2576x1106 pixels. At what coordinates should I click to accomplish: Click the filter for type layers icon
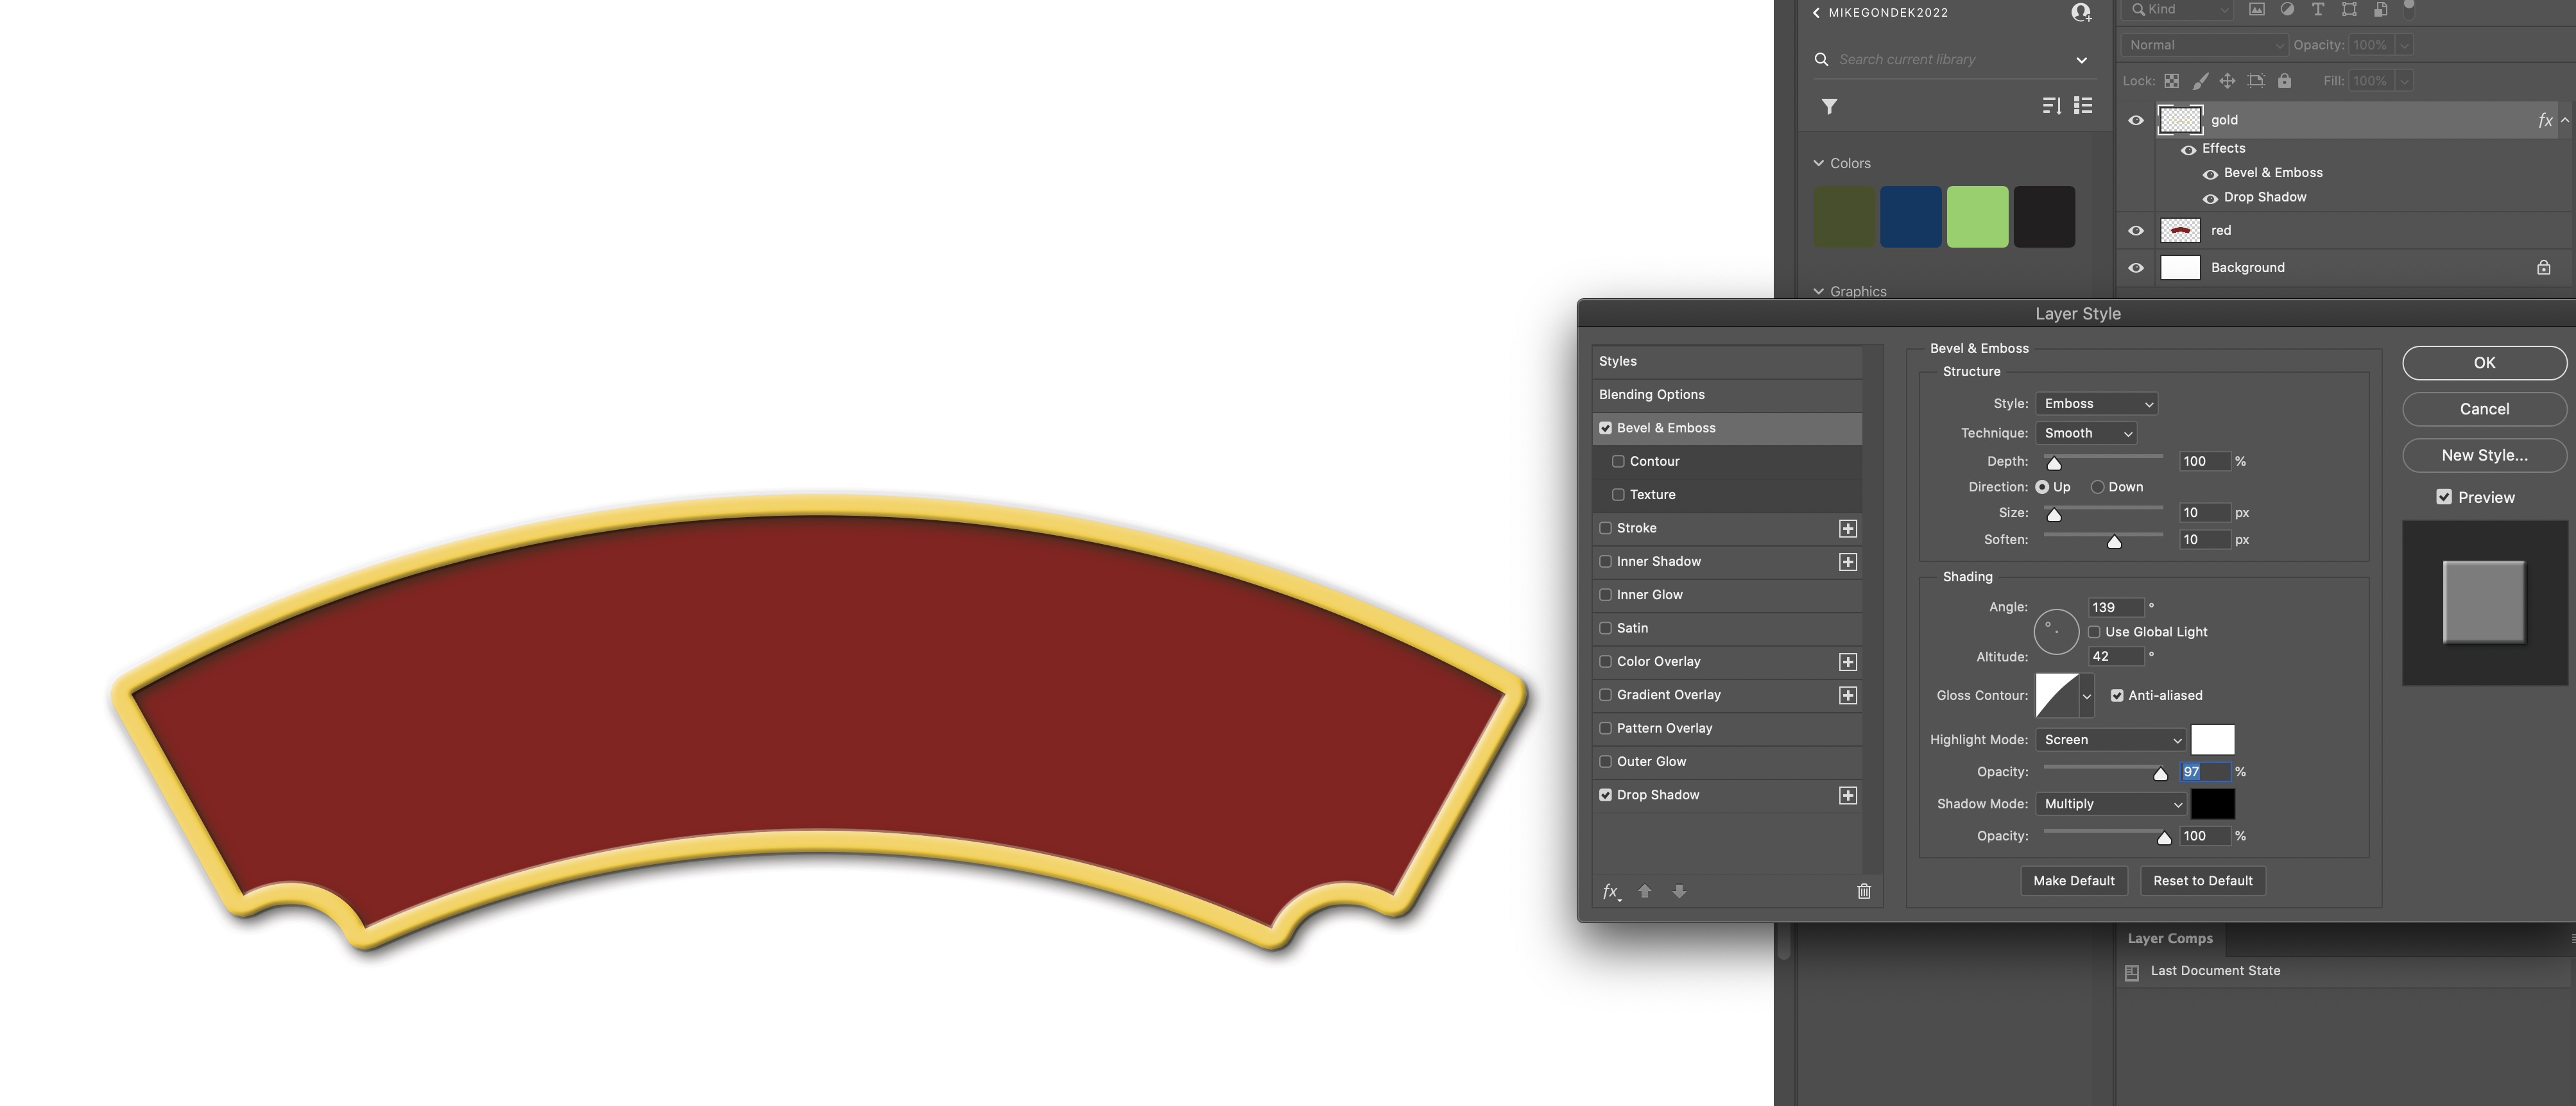2318,10
